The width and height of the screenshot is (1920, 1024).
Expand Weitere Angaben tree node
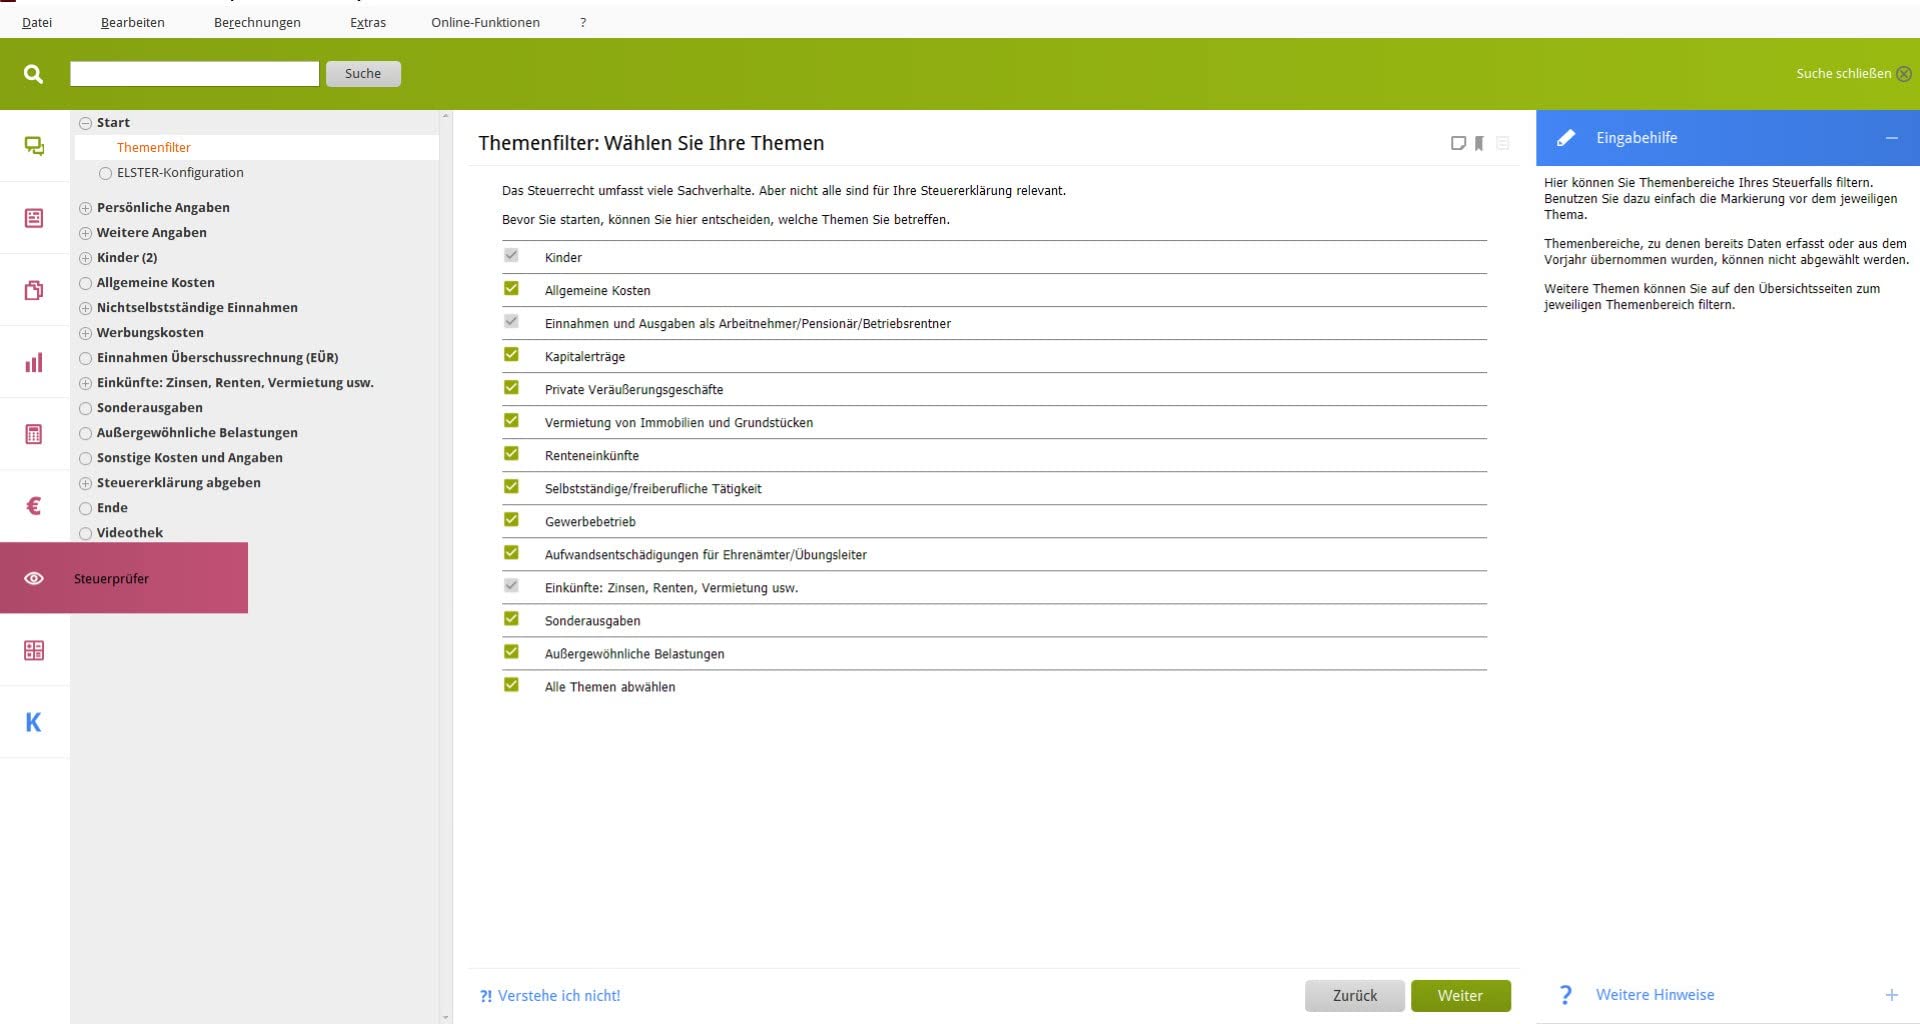86,233
